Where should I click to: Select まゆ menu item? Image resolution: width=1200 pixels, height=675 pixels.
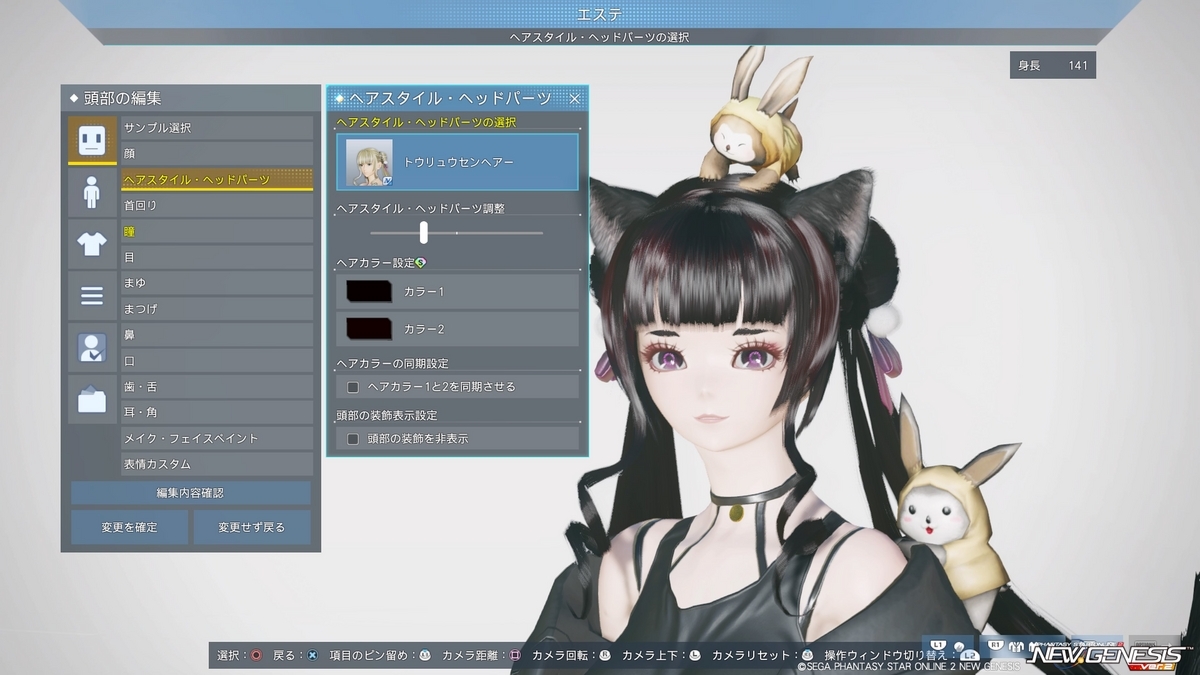coord(217,283)
